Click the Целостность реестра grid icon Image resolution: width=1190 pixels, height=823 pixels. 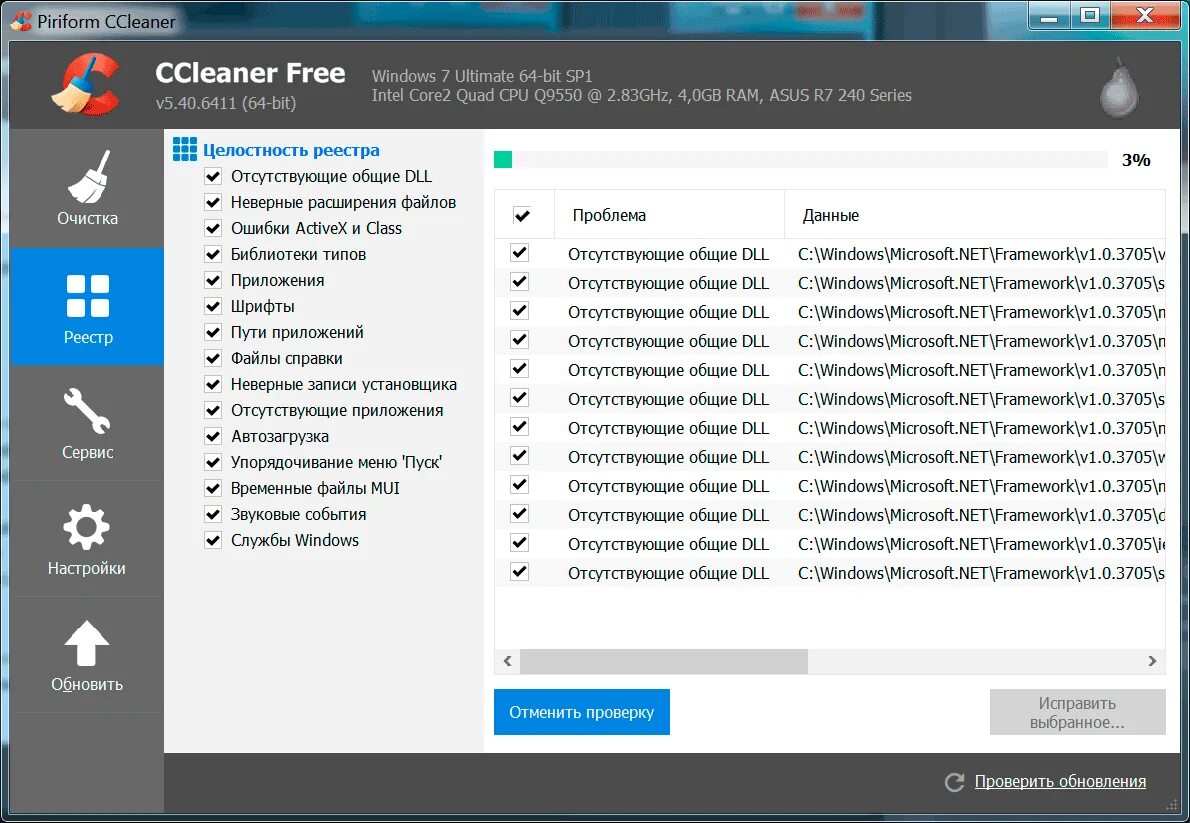point(184,150)
